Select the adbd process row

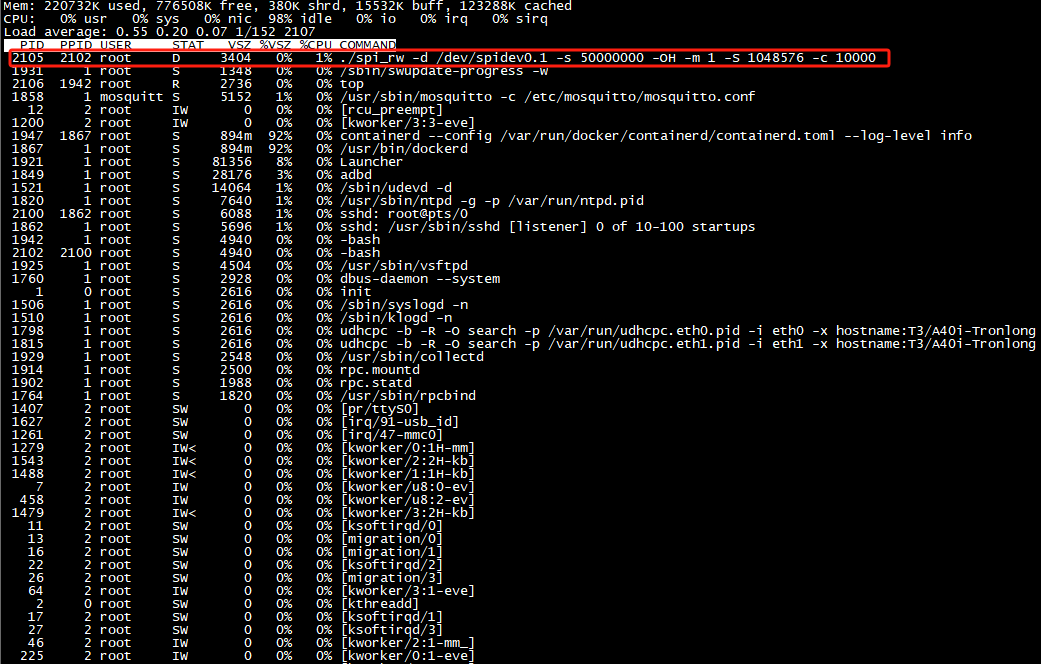point(358,175)
